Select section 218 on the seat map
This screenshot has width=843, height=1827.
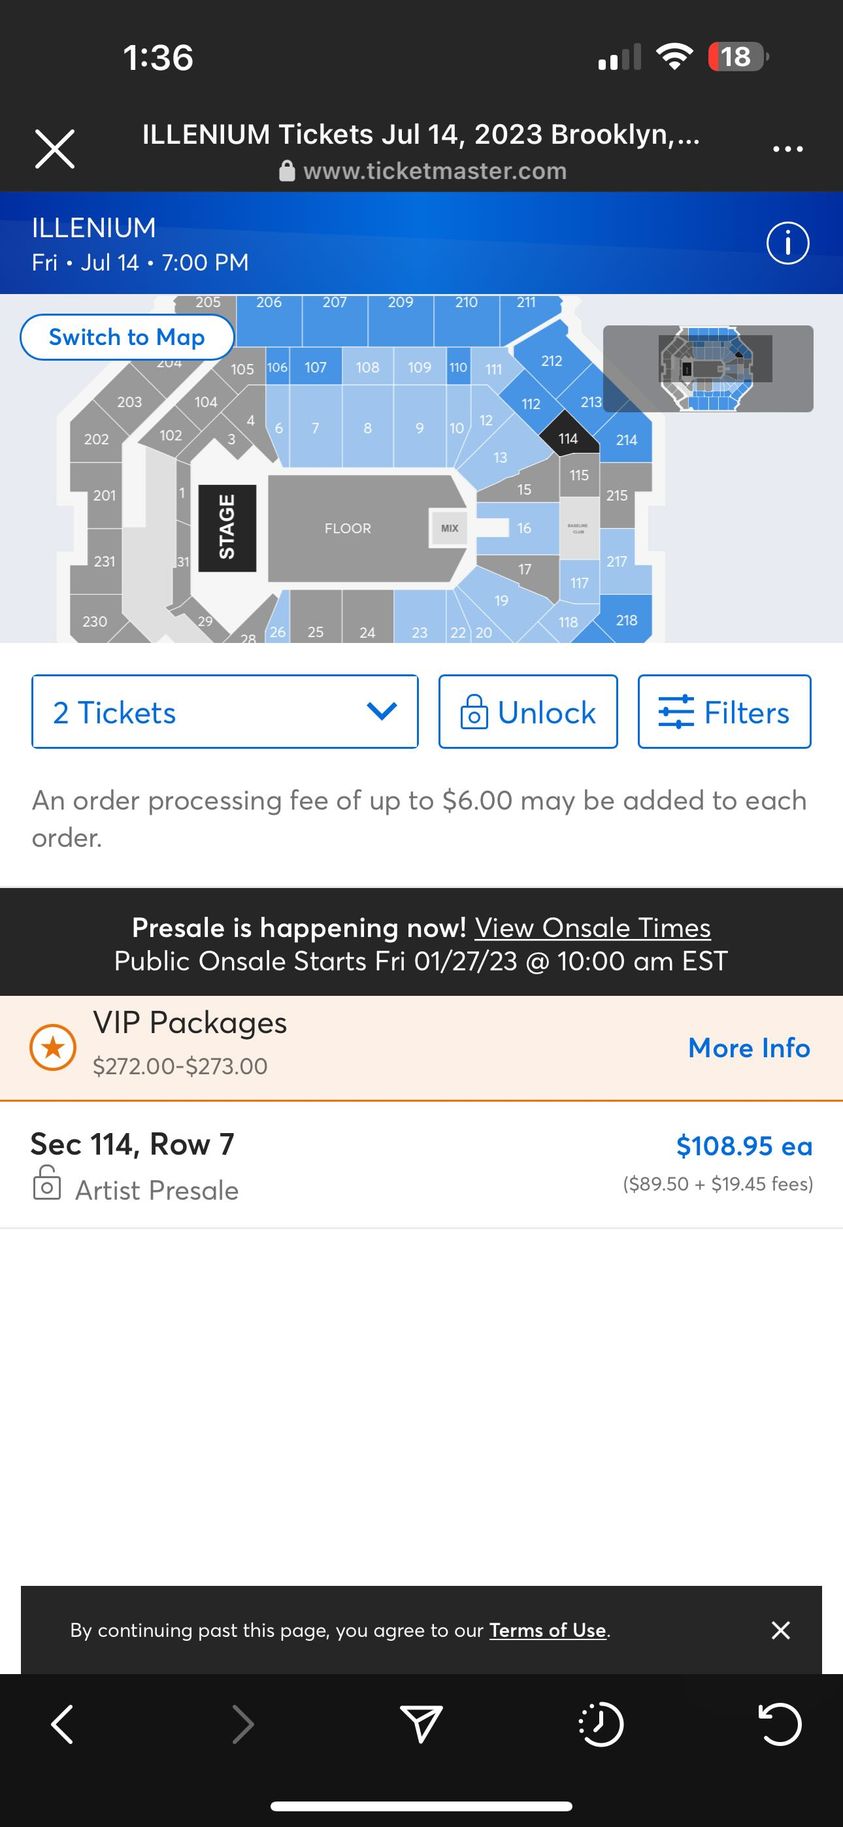(x=626, y=620)
